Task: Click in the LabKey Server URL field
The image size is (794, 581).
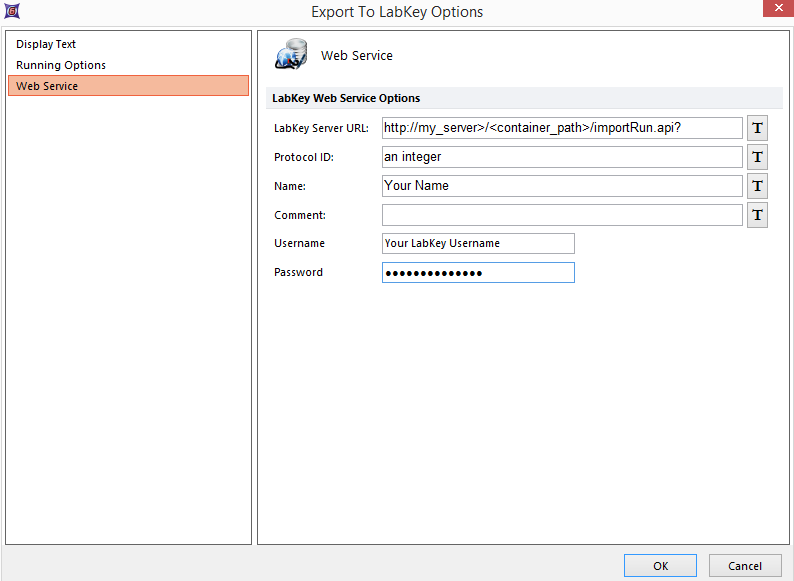Action: click(561, 128)
